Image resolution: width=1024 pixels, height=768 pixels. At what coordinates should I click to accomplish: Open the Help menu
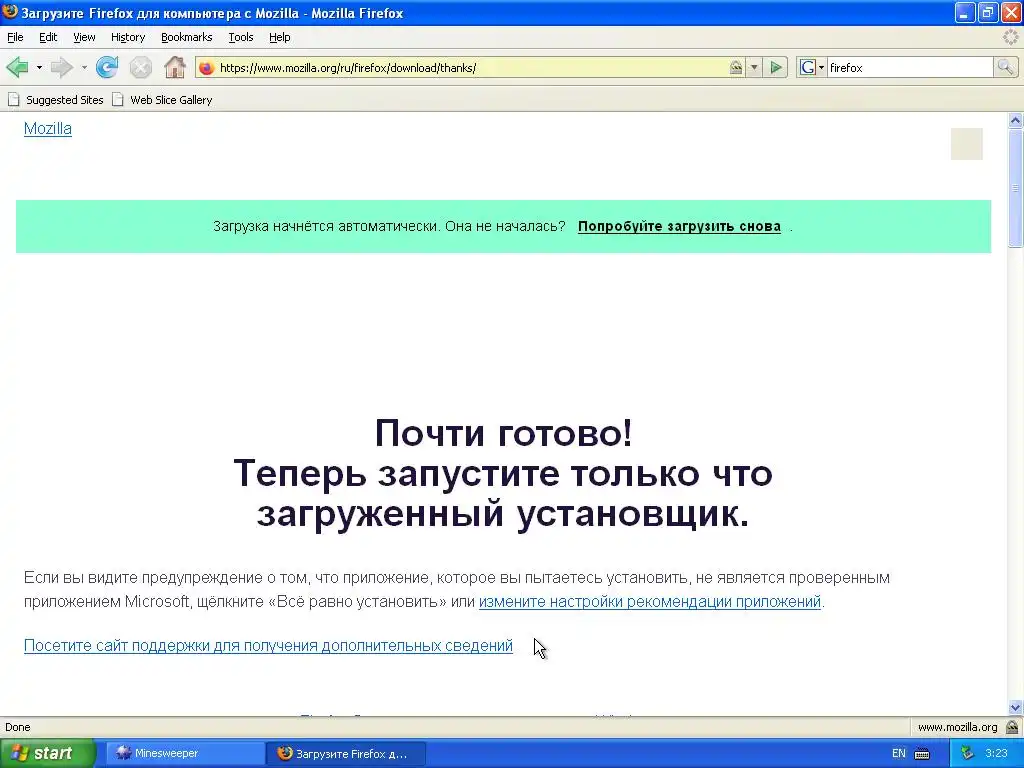(280, 37)
